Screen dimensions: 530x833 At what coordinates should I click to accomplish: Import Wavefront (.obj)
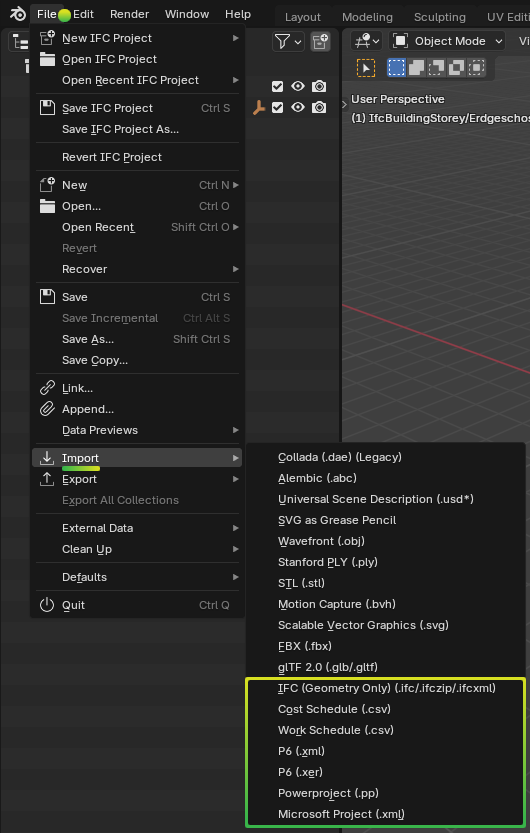[x=386, y=541]
